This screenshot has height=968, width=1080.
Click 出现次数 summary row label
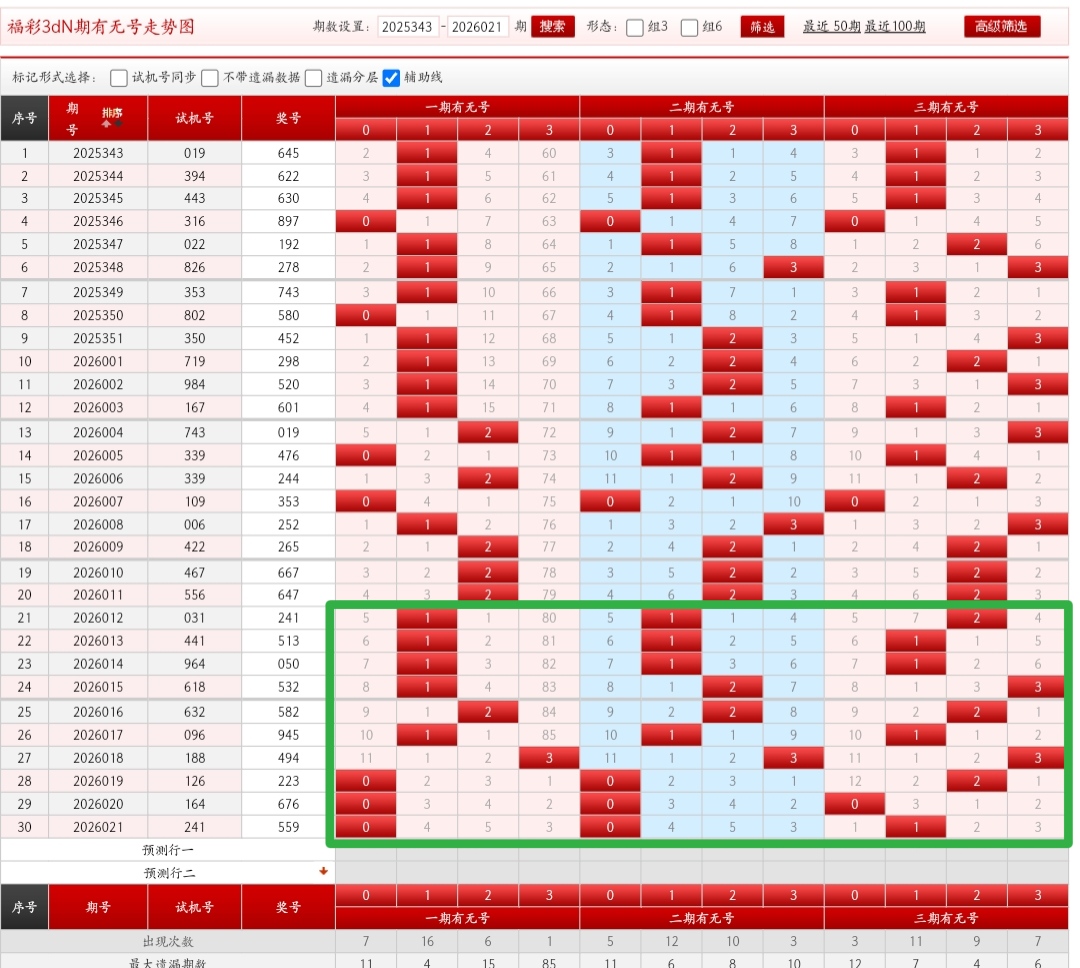click(x=169, y=941)
